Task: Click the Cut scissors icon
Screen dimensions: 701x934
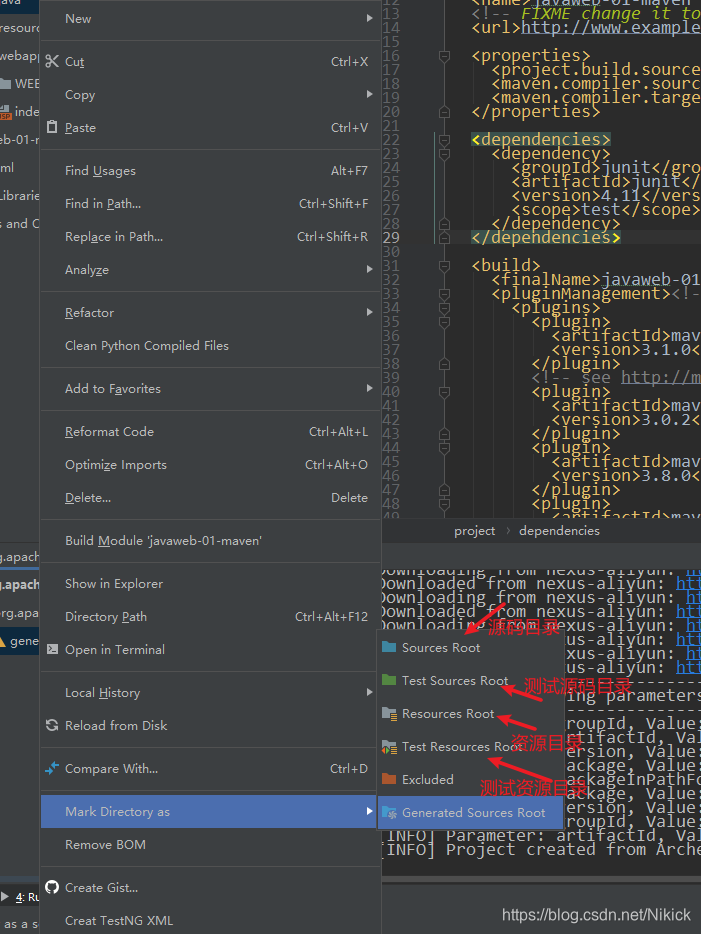Action: tap(52, 61)
